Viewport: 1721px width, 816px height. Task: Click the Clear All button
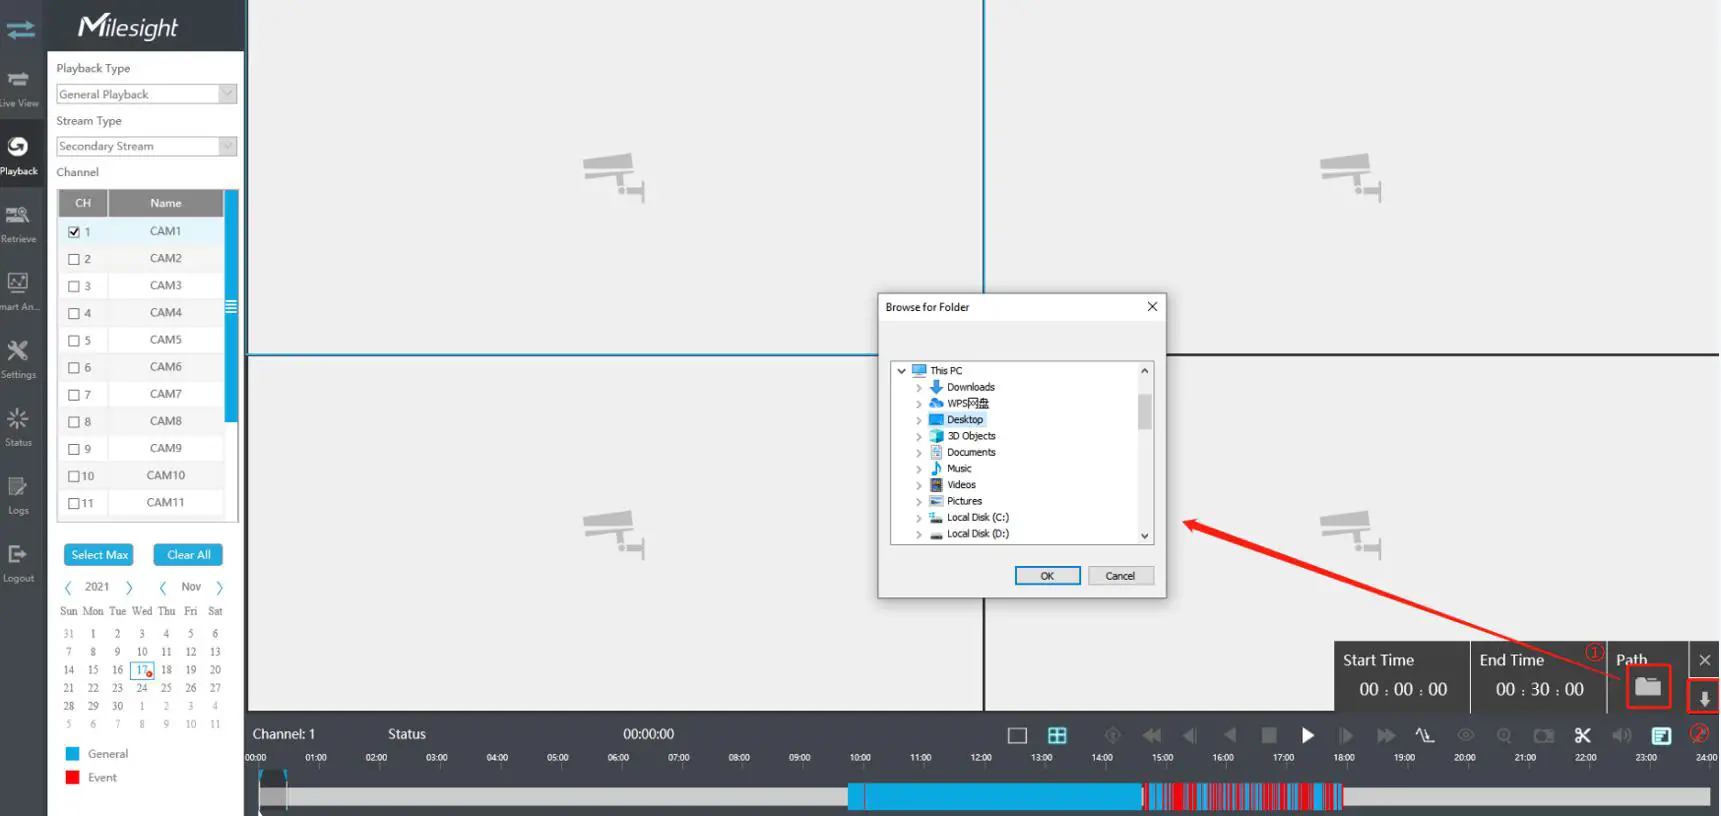pos(188,555)
